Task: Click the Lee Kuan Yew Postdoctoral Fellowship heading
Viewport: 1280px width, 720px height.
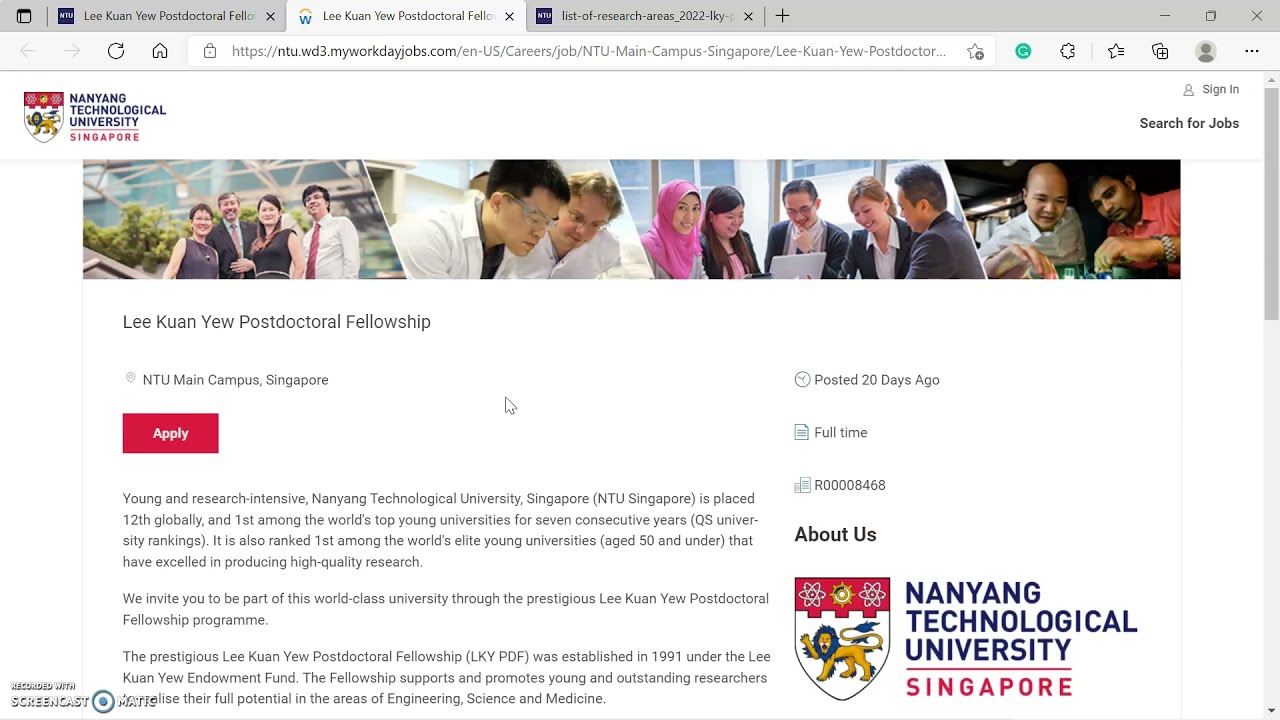Action: tap(277, 322)
